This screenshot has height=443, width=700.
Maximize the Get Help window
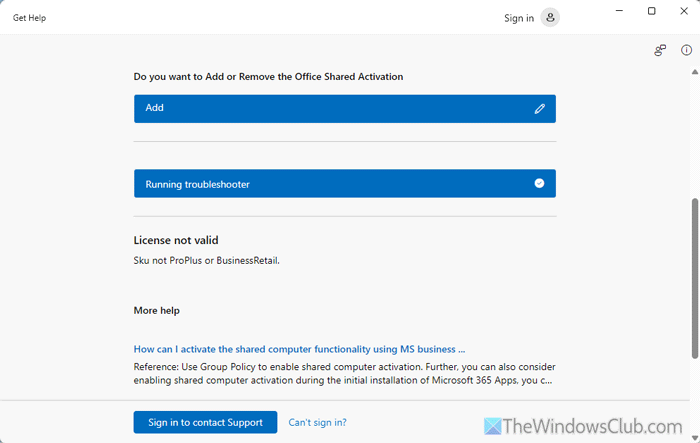[652, 12]
